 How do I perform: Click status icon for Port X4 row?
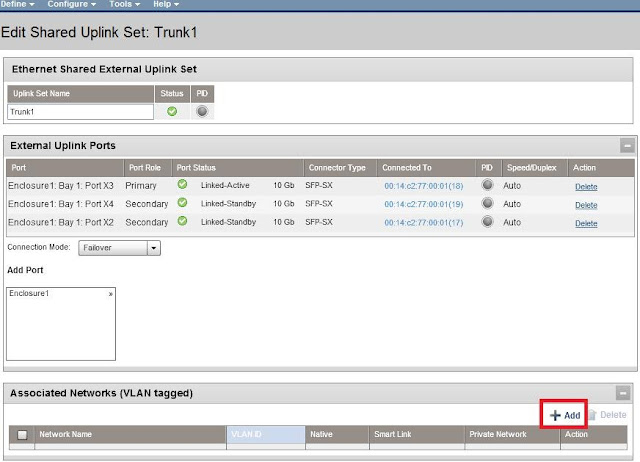pyautogui.click(x=182, y=203)
